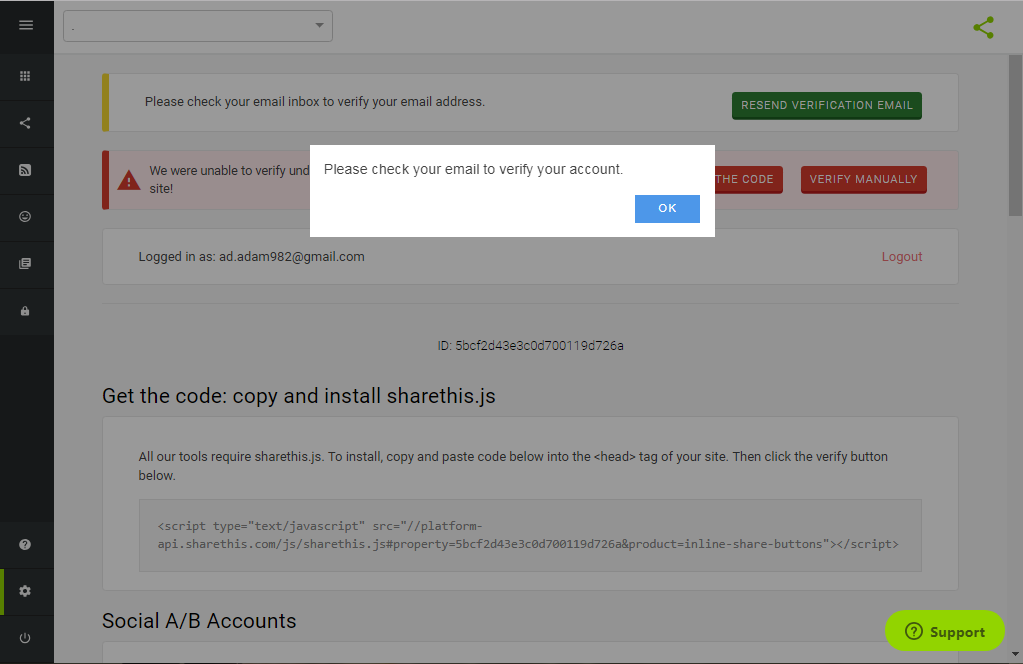Click the Logout link
This screenshot has height=664, width=1023.
pyautogui.click(x=902, y=257)
